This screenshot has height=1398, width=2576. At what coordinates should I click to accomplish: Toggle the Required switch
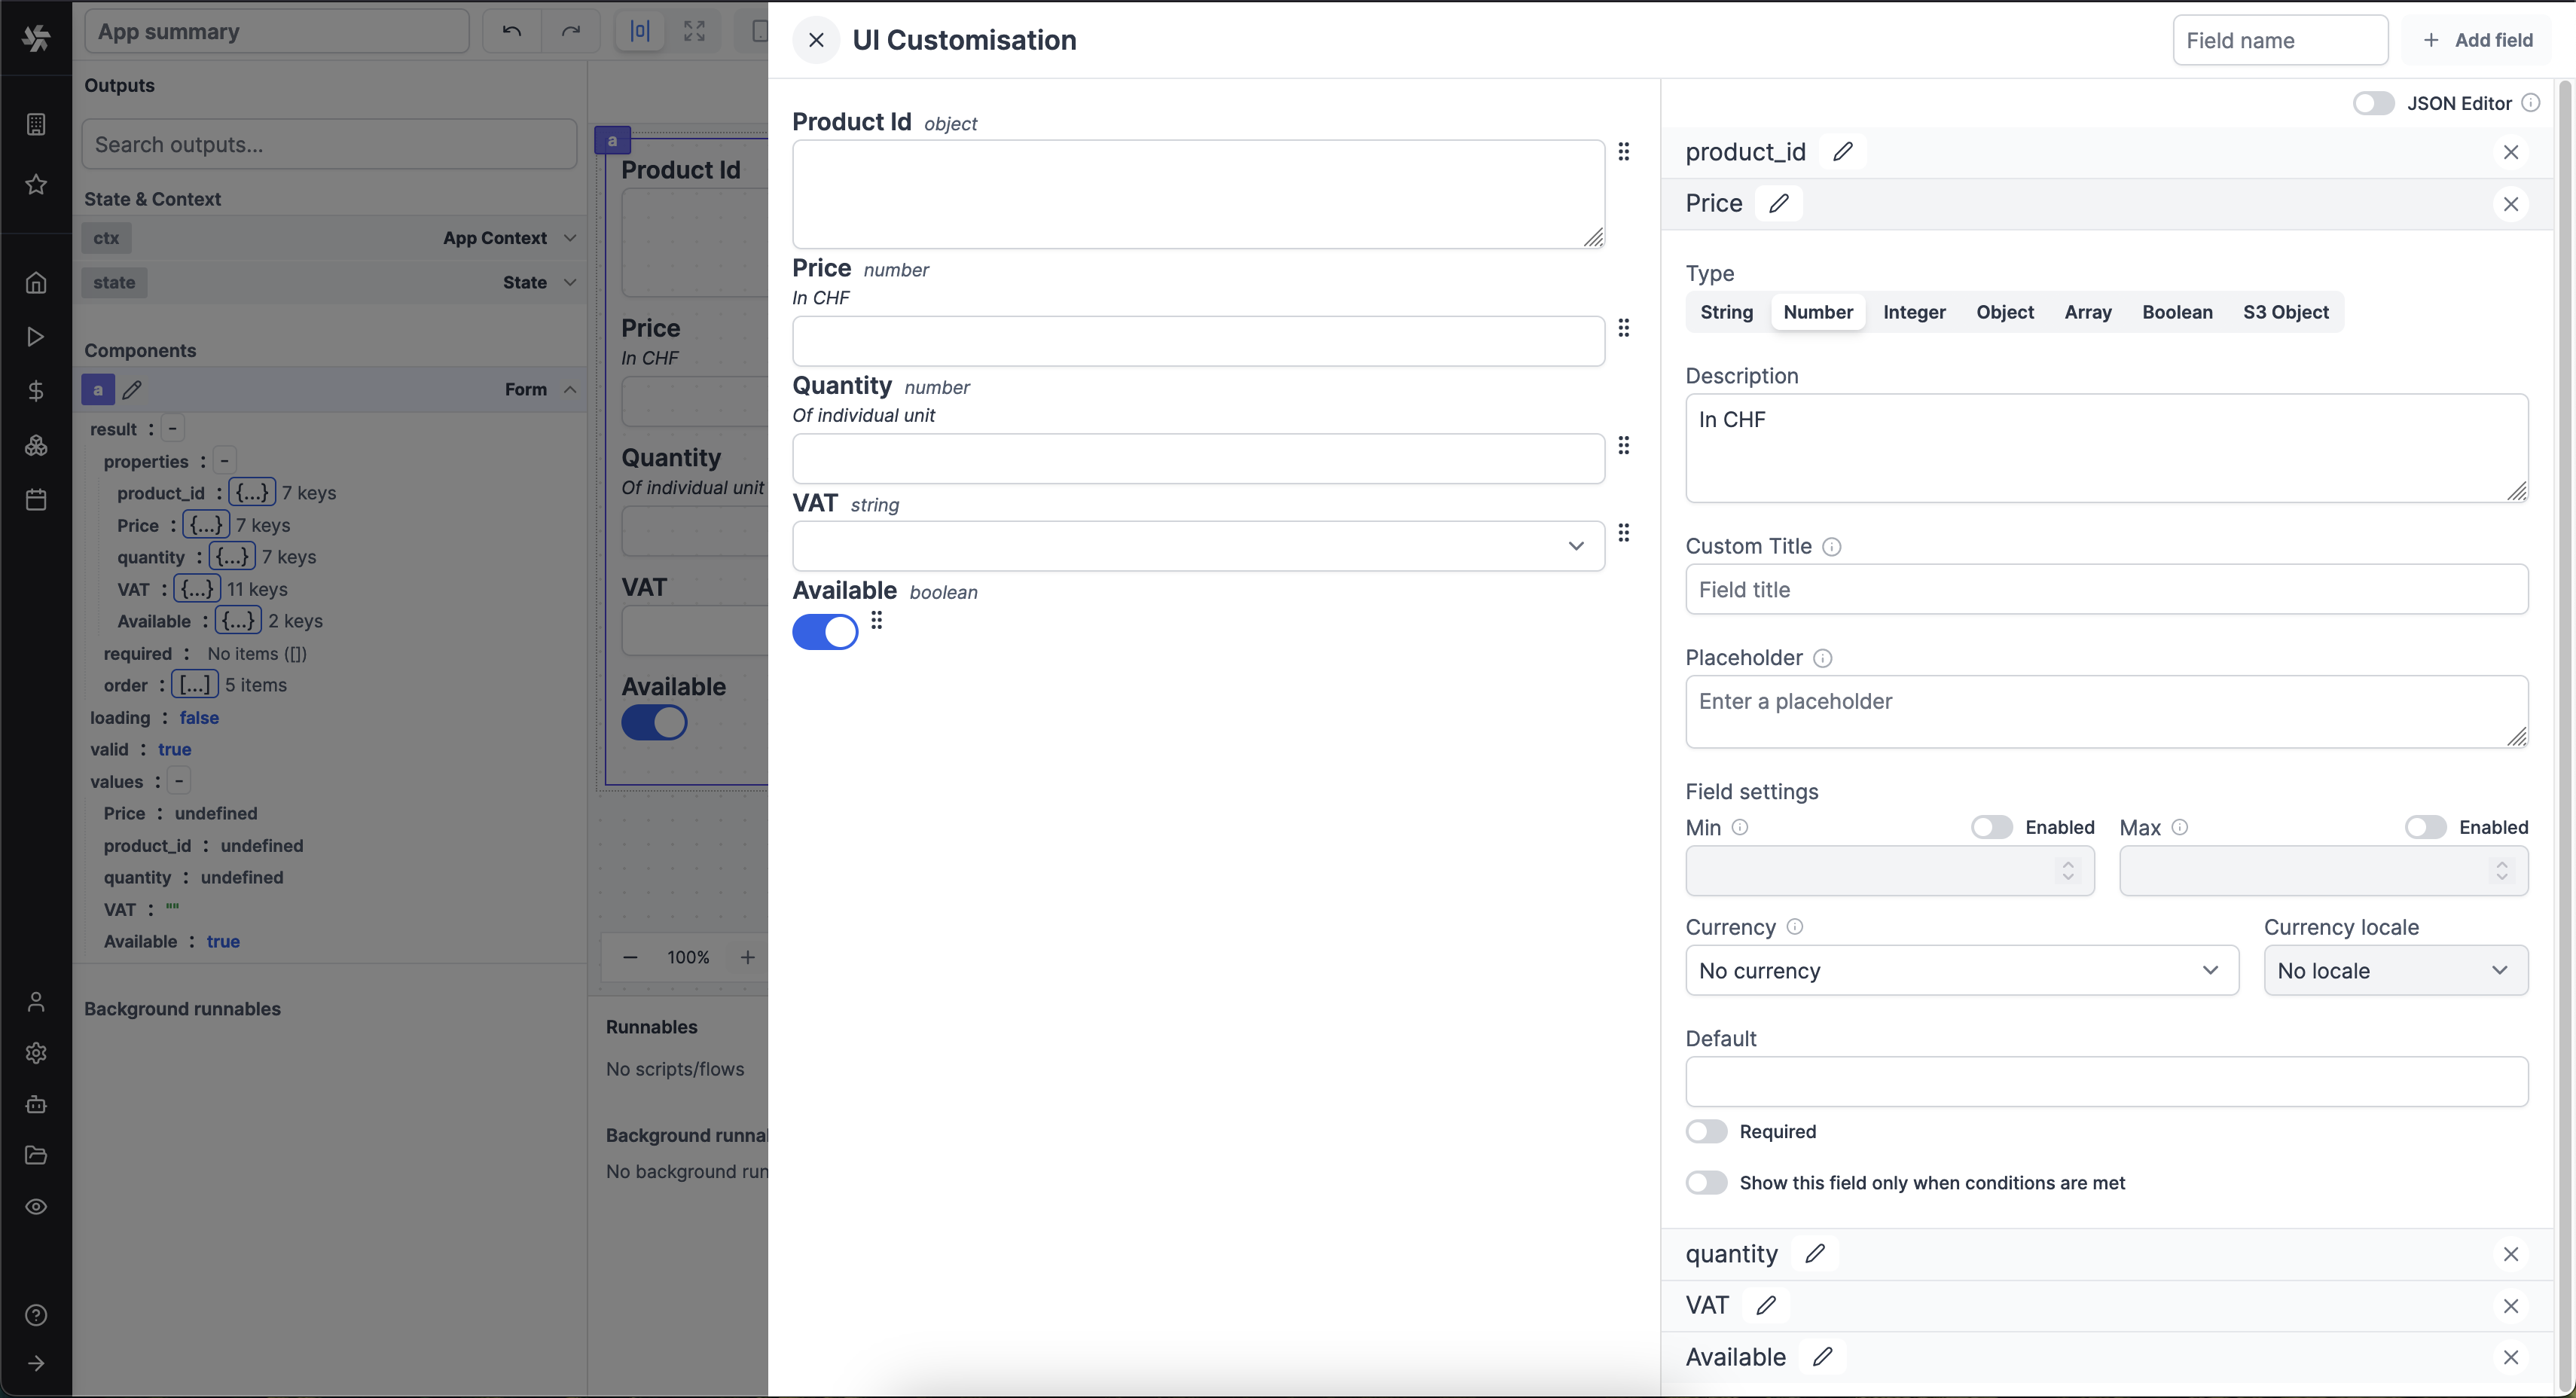pyautogui.click(x=1706, y=1131)
